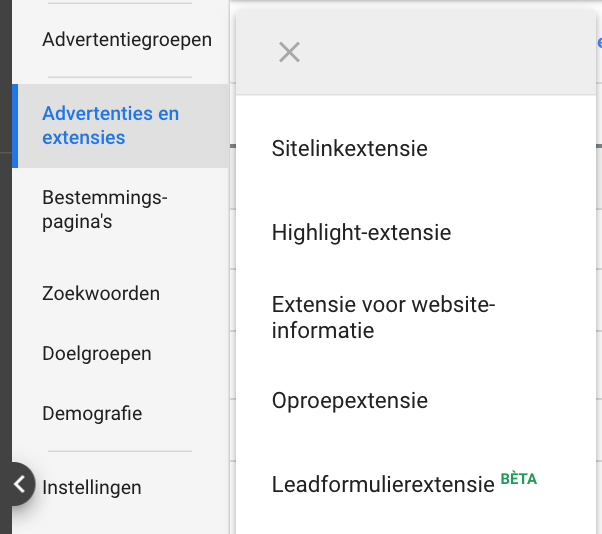Open Instellingen from the sidebar
The image size is (602, 534).
point(92,488)
